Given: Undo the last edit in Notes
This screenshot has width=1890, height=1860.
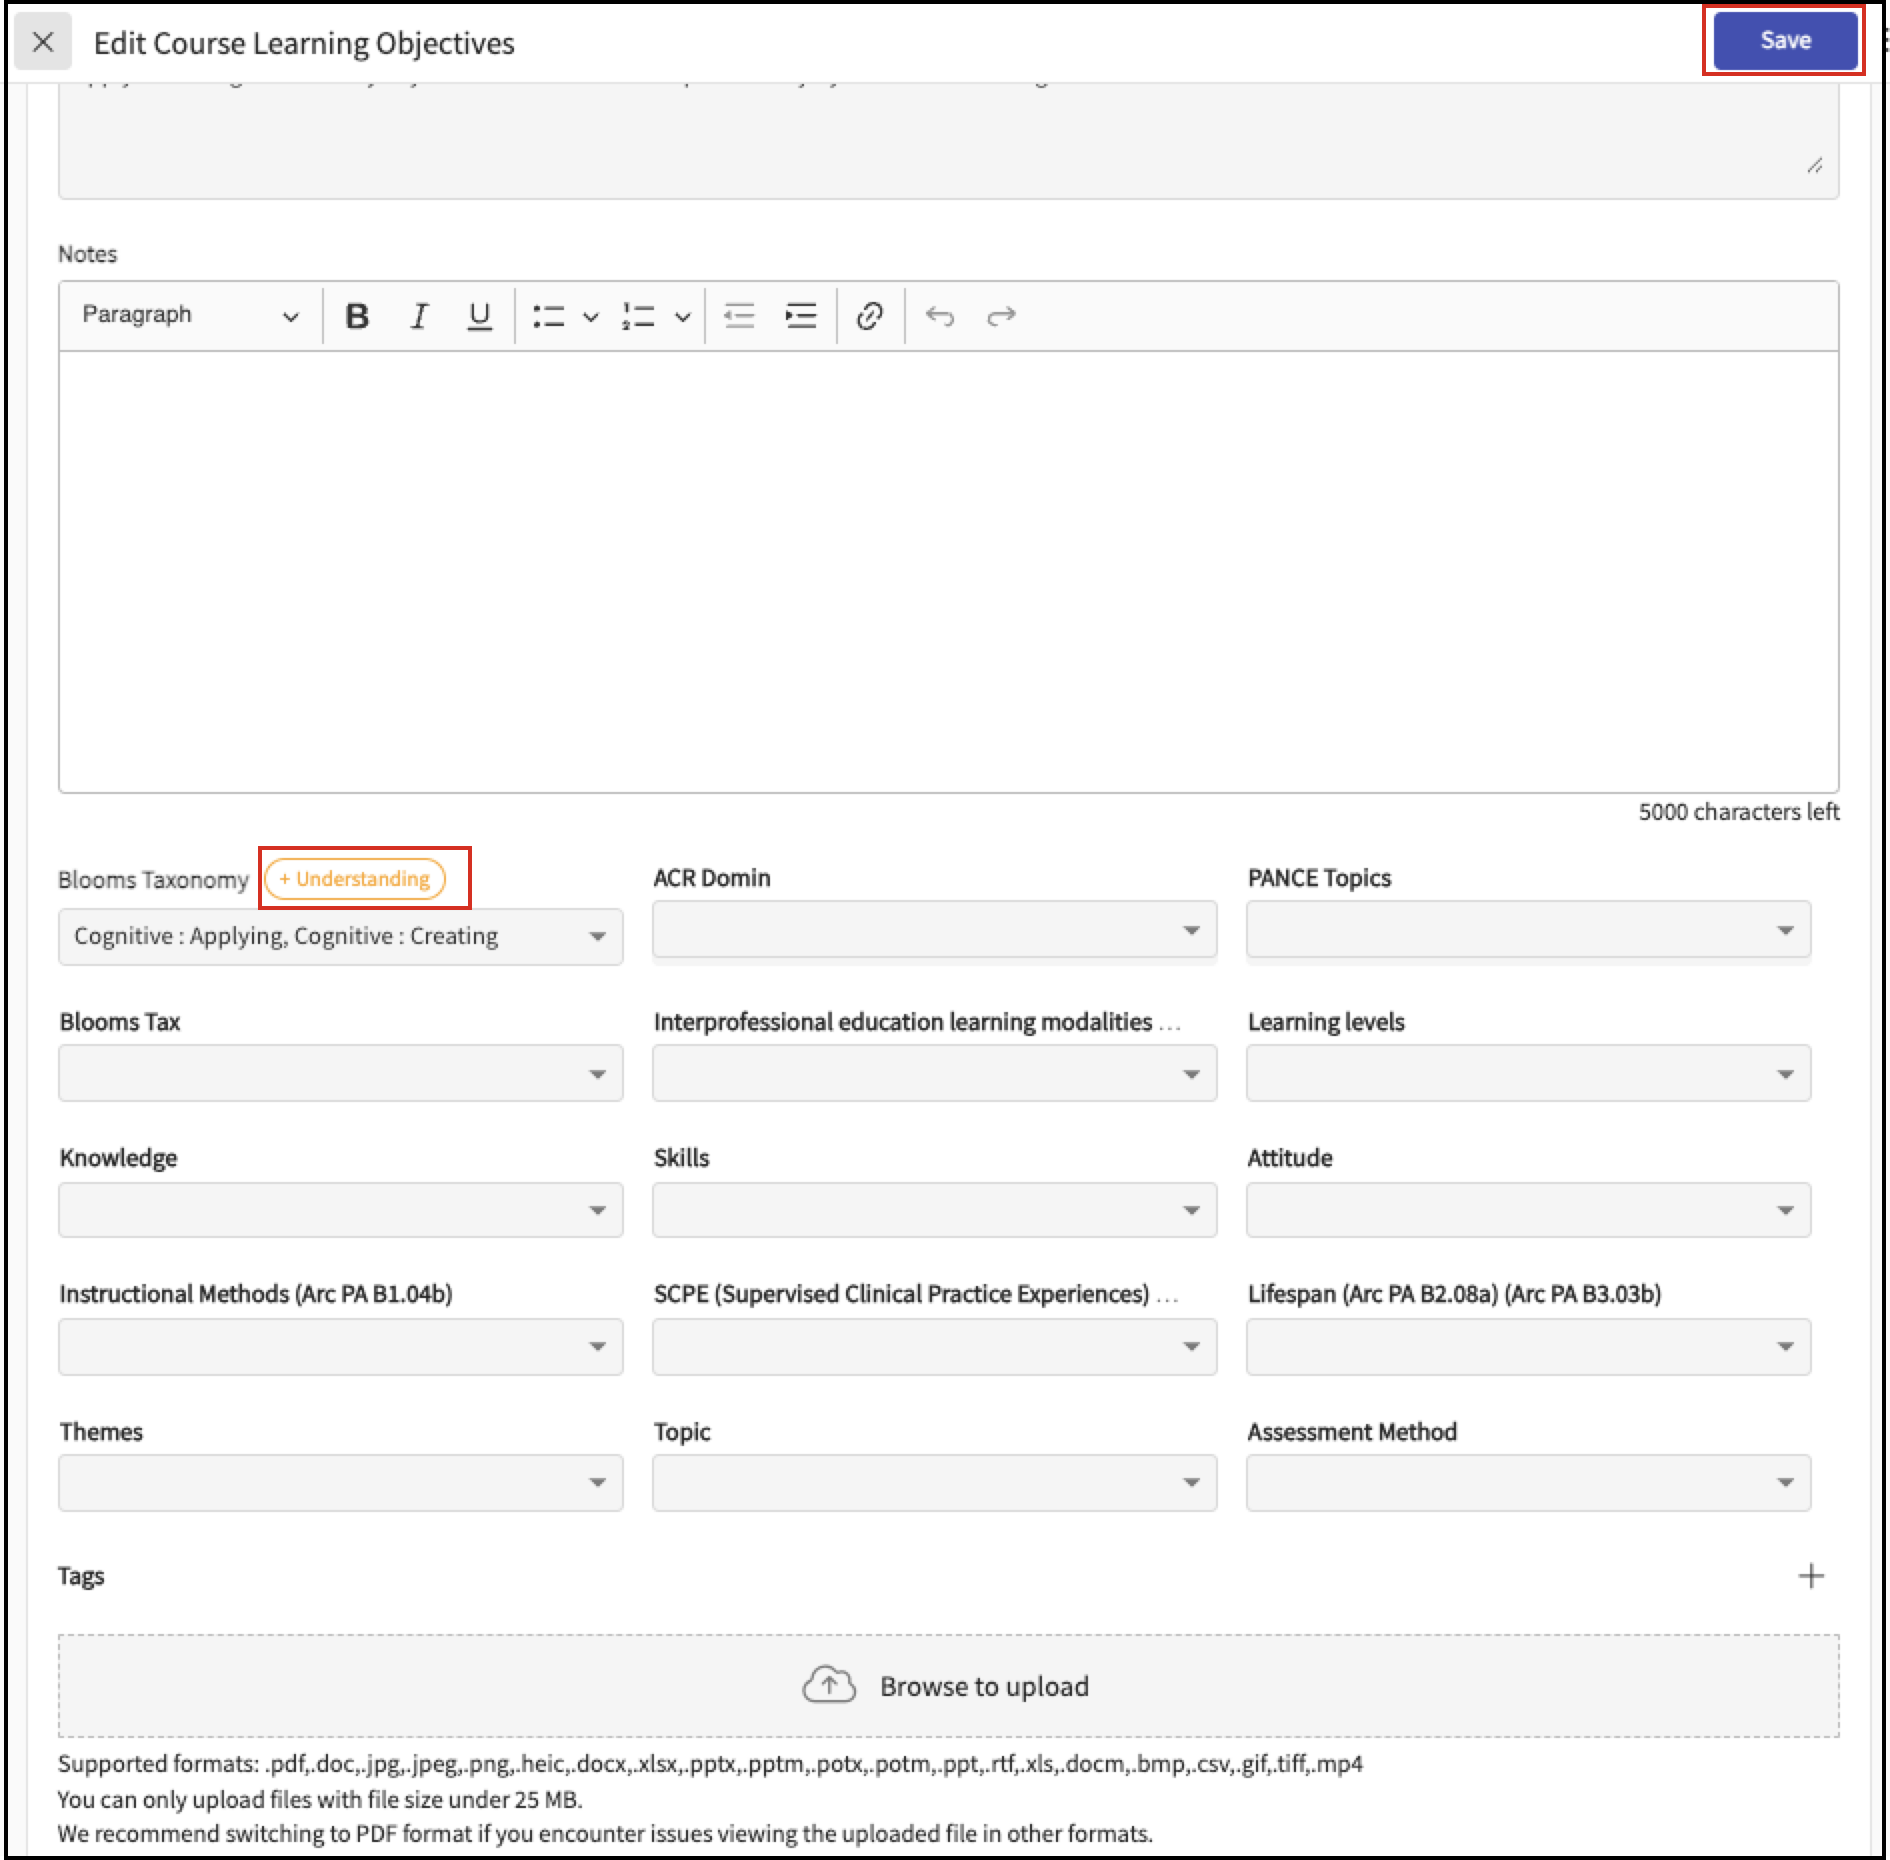Looking at the screenshot, I should pyautogui.click(x=939, y=316).
